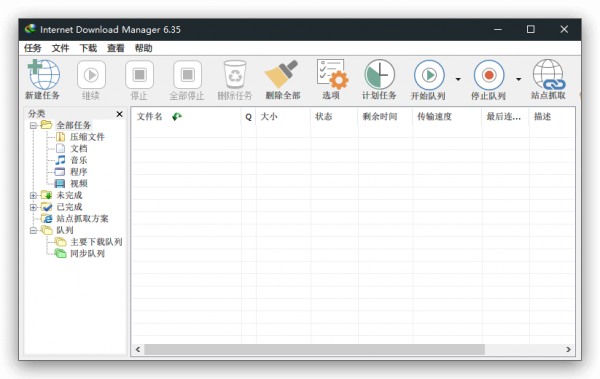The height and width of the screenshot is (379, 600).
Task: Open dropdown arrow next to 停止队列
Action: click(518, 79)
